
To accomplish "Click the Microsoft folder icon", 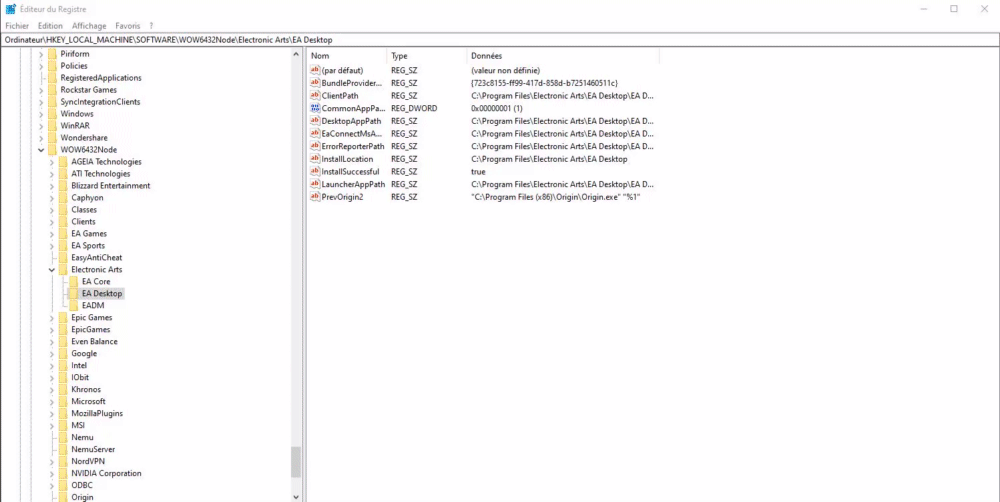I will (62, 401).
